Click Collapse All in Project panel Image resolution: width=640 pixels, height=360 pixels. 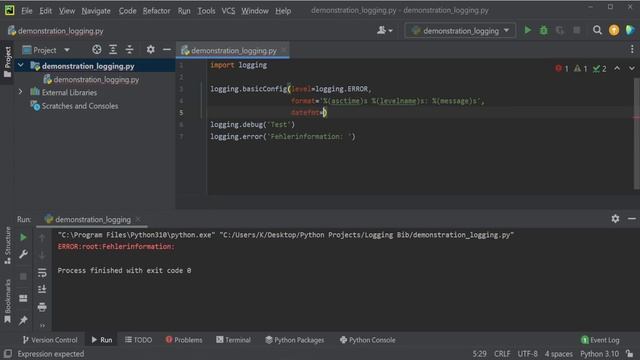tap(129, 50)
